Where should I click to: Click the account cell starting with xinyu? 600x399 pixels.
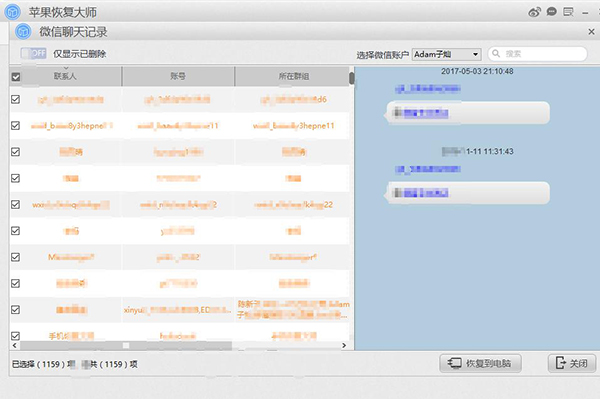[178, 310]
